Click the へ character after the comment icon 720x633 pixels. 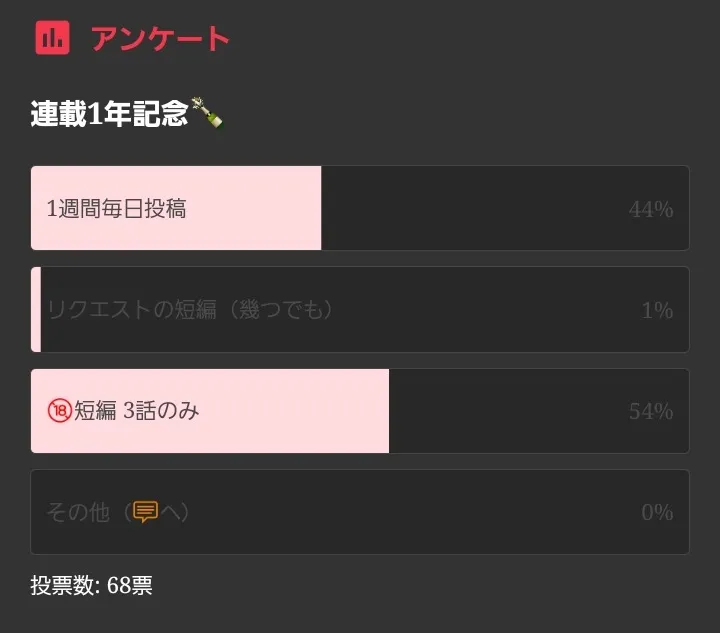(171, 512)
